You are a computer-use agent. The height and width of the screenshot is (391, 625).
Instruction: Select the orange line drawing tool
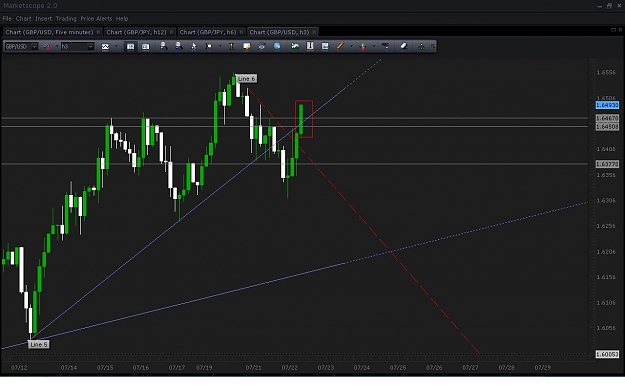point(340,46)
